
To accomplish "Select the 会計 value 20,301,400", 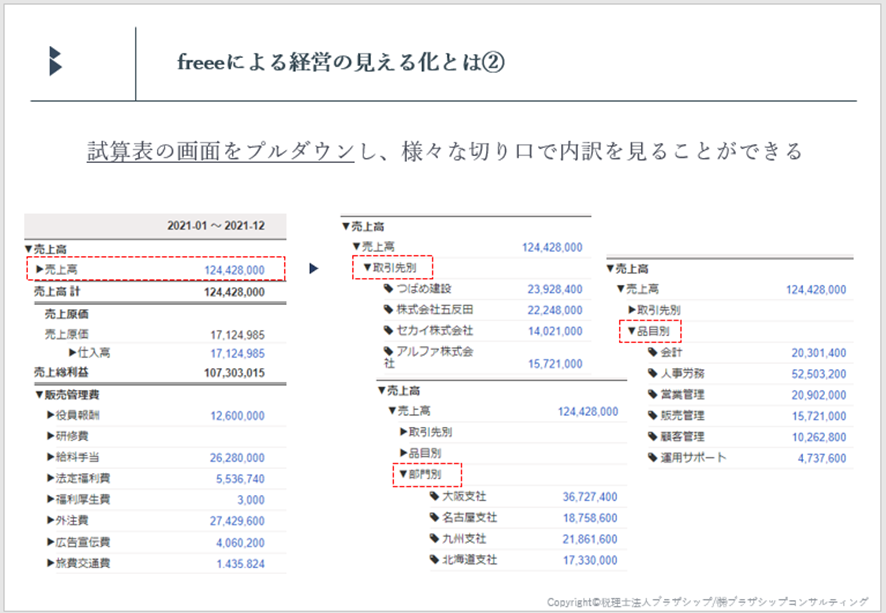I will pos(819,353).
